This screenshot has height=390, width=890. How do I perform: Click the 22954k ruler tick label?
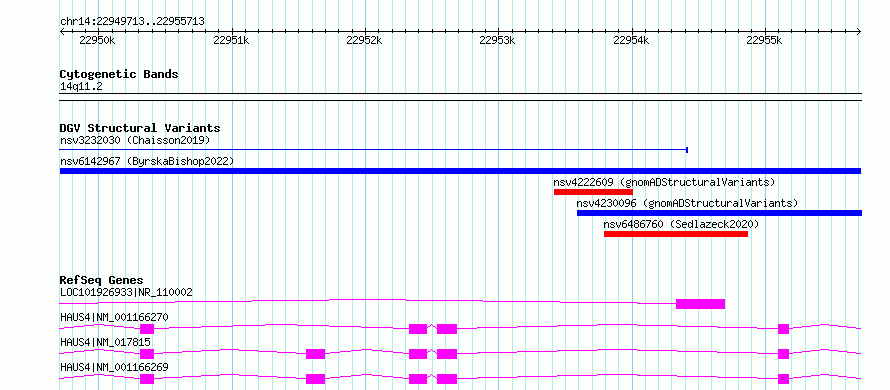click(631, 40)
